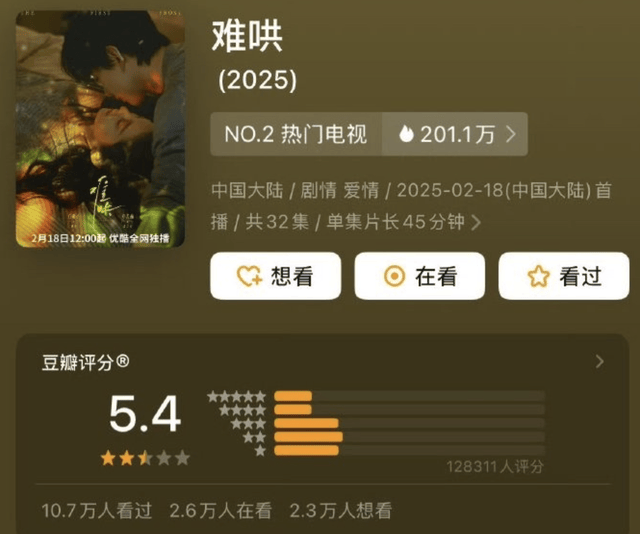Open NO.2 热门电视 ranking tag
Screen dimensions: 640x534
(296, 134)
